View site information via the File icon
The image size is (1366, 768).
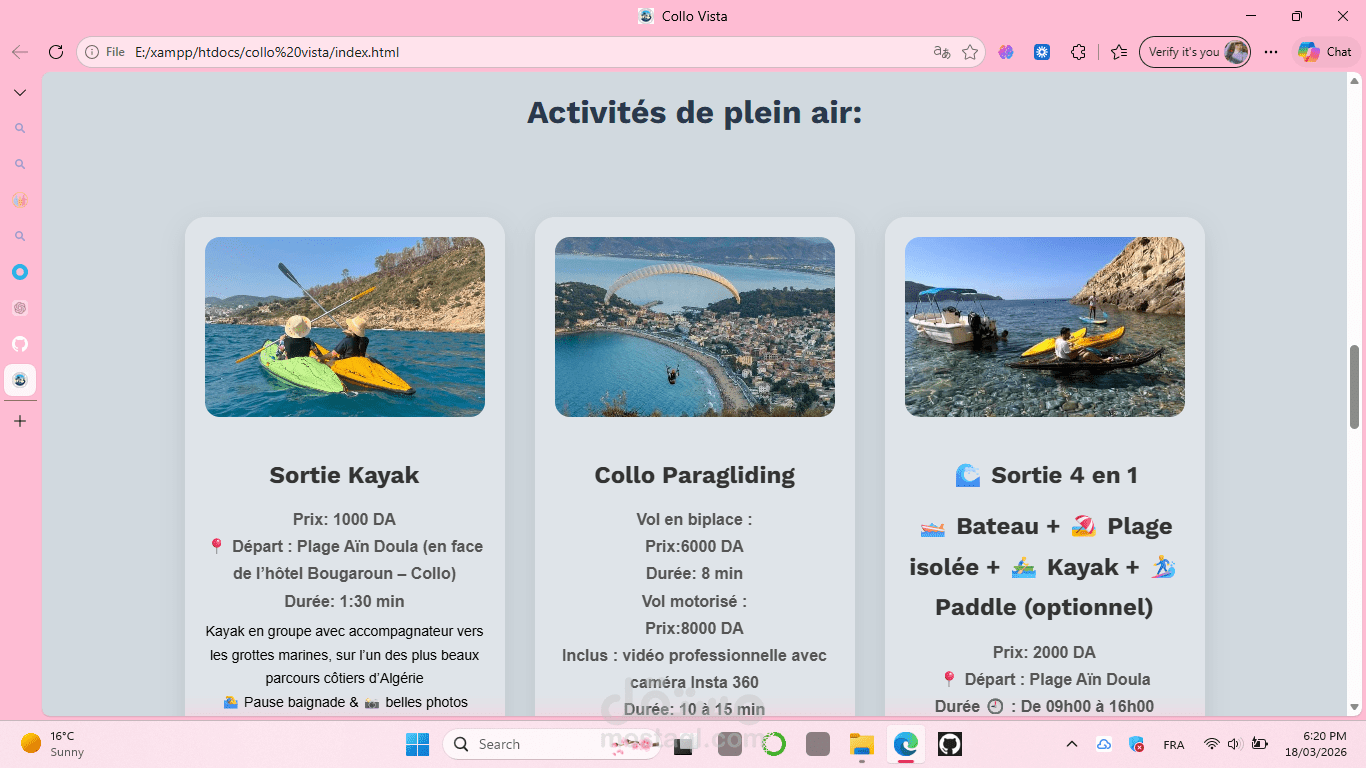pyautogui.click(x=105, y=52)
